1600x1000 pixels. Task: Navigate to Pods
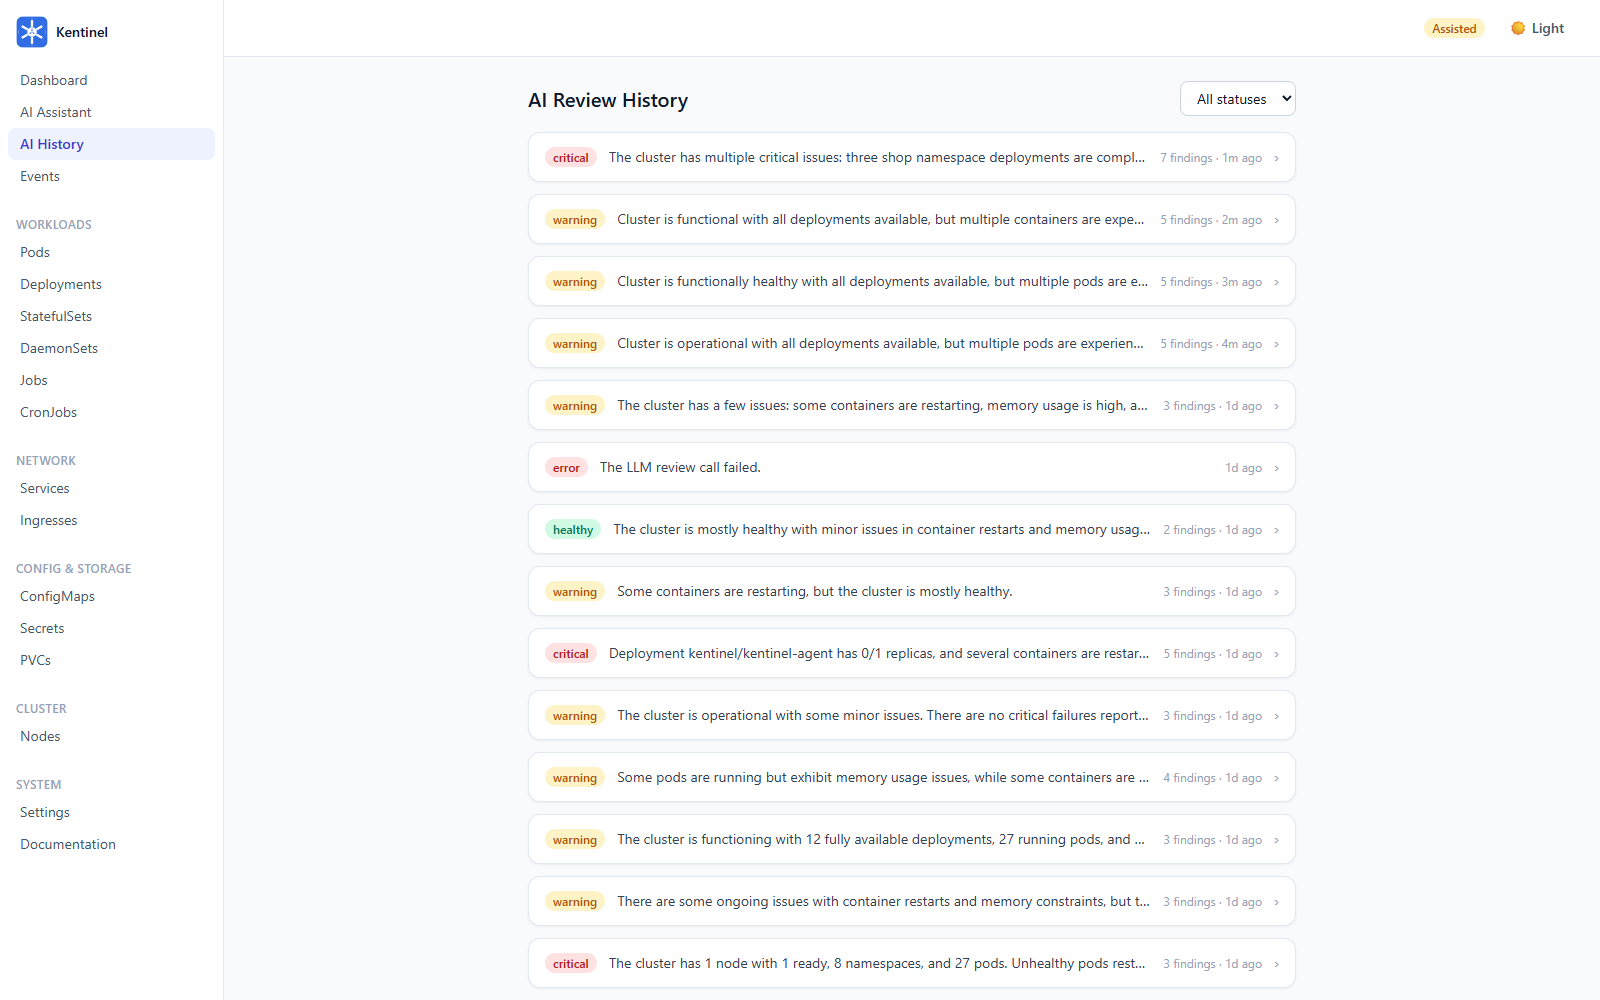(111, 252)
